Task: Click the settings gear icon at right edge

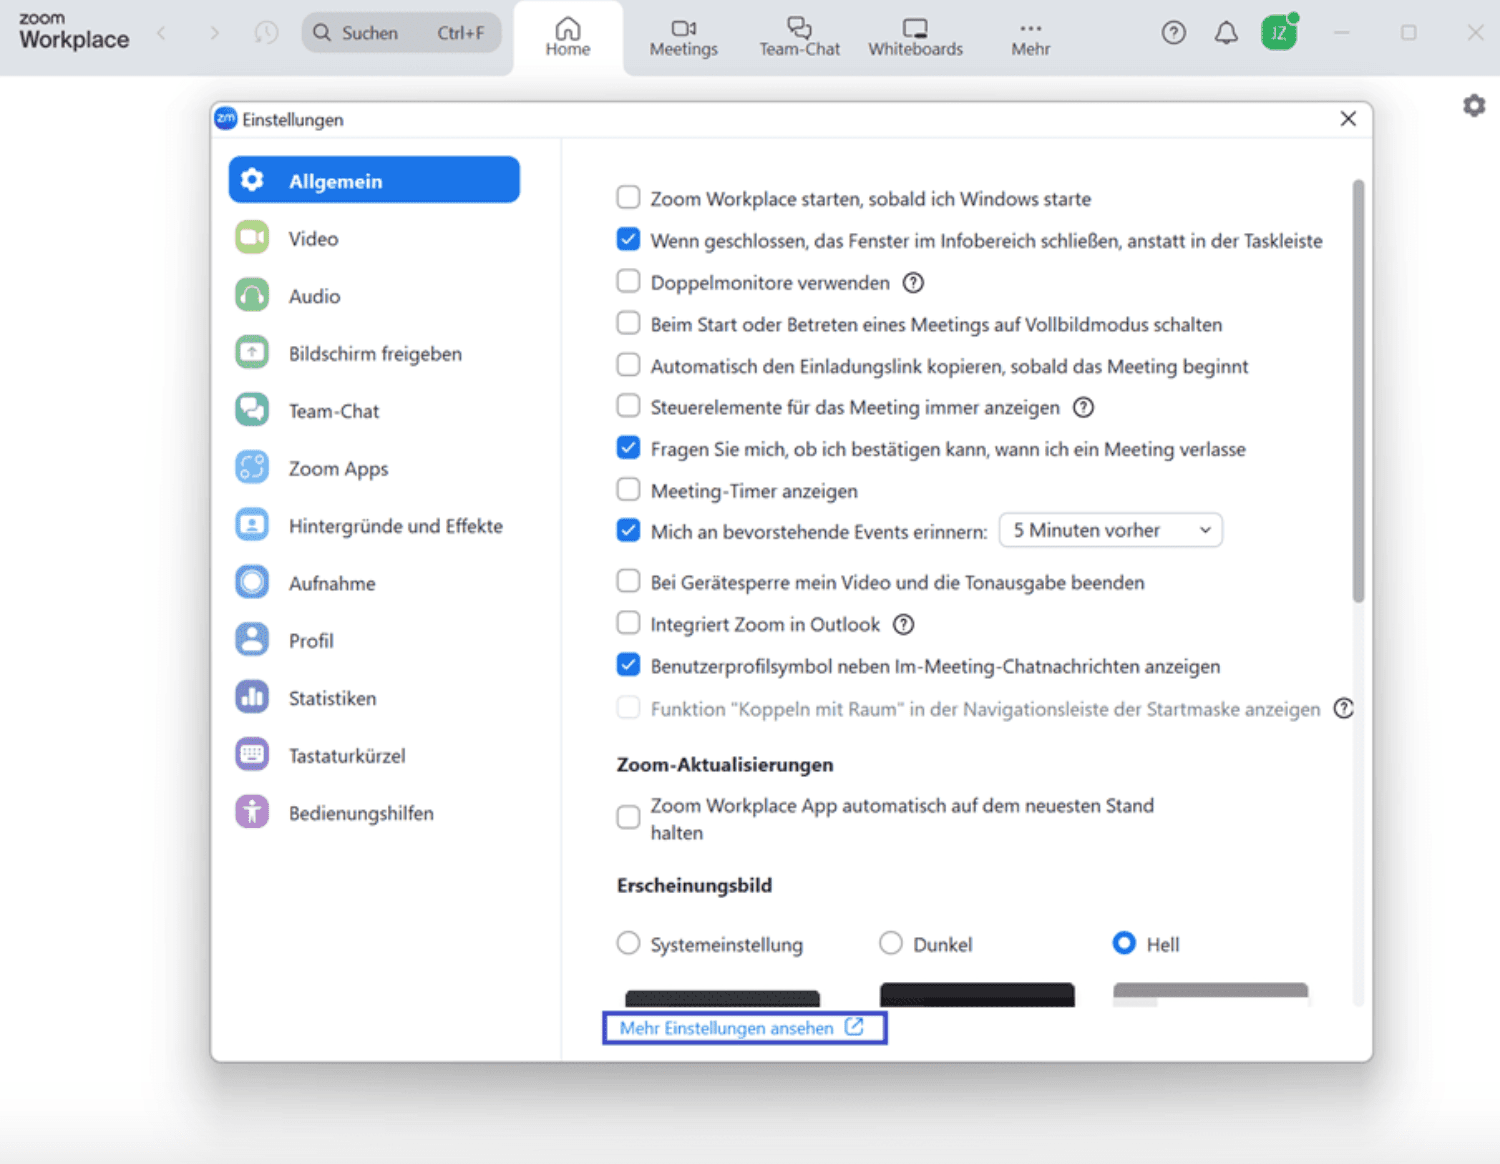Action: click(x=1474, y=105)
